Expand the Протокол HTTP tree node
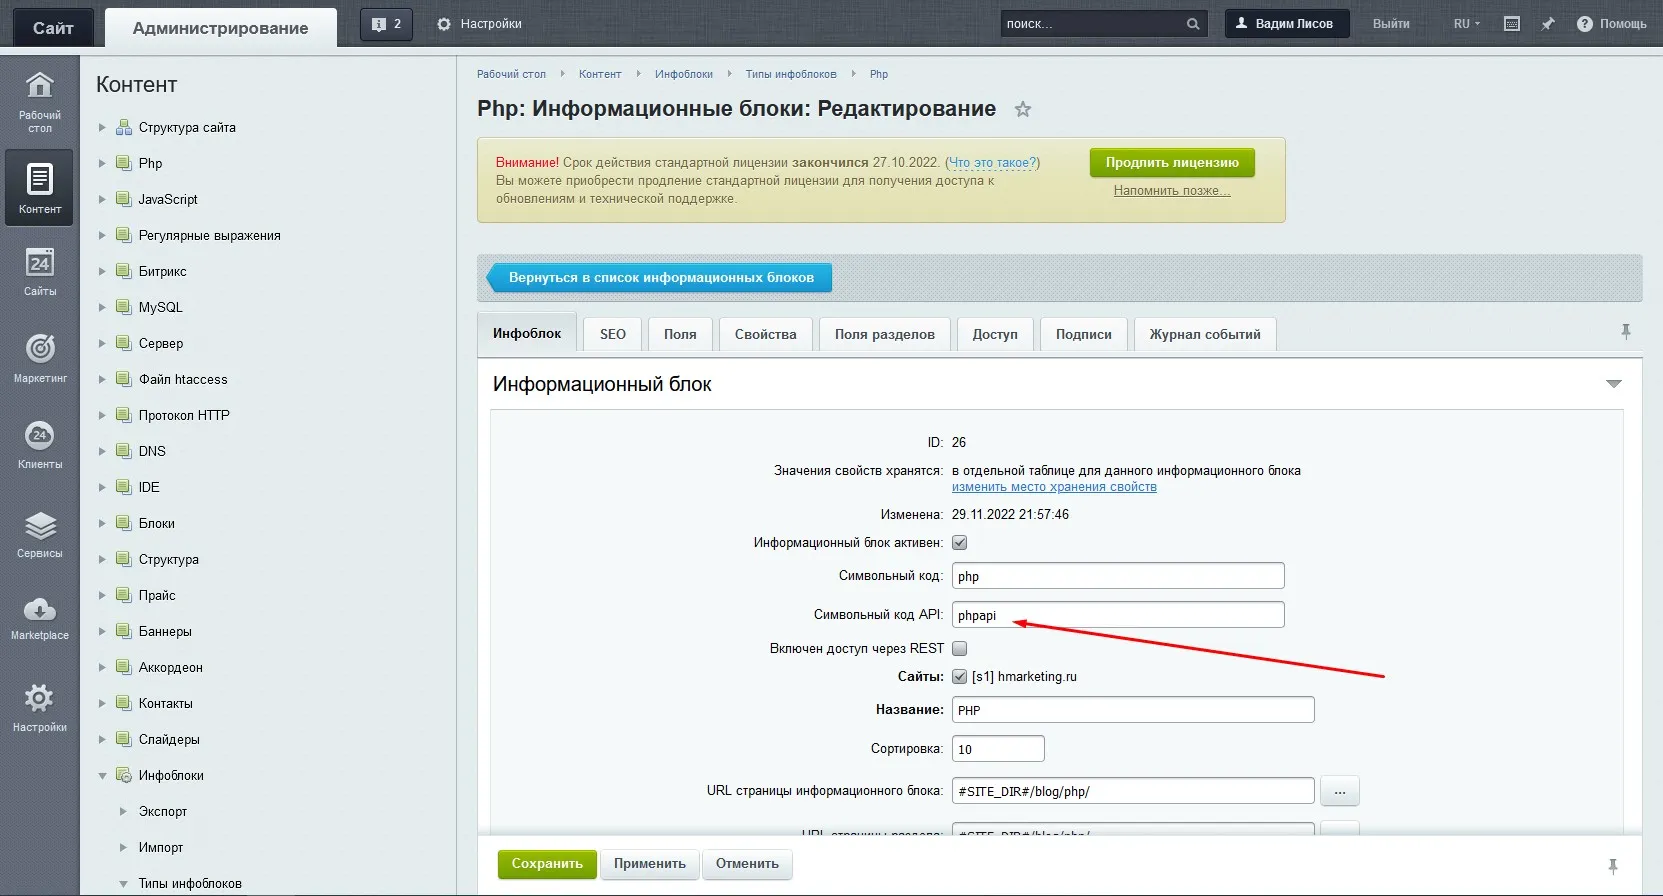The width and height of the screenshot is (1663, 896). [x=102, y=415]
